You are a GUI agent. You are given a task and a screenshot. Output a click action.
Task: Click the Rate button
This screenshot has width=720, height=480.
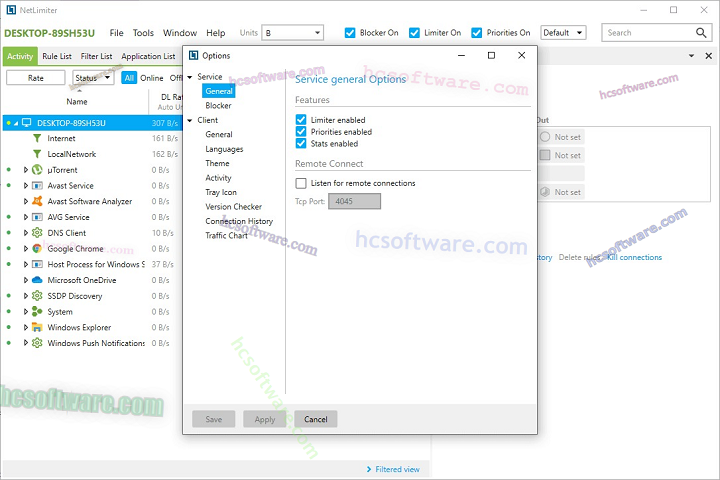(36, 78)
